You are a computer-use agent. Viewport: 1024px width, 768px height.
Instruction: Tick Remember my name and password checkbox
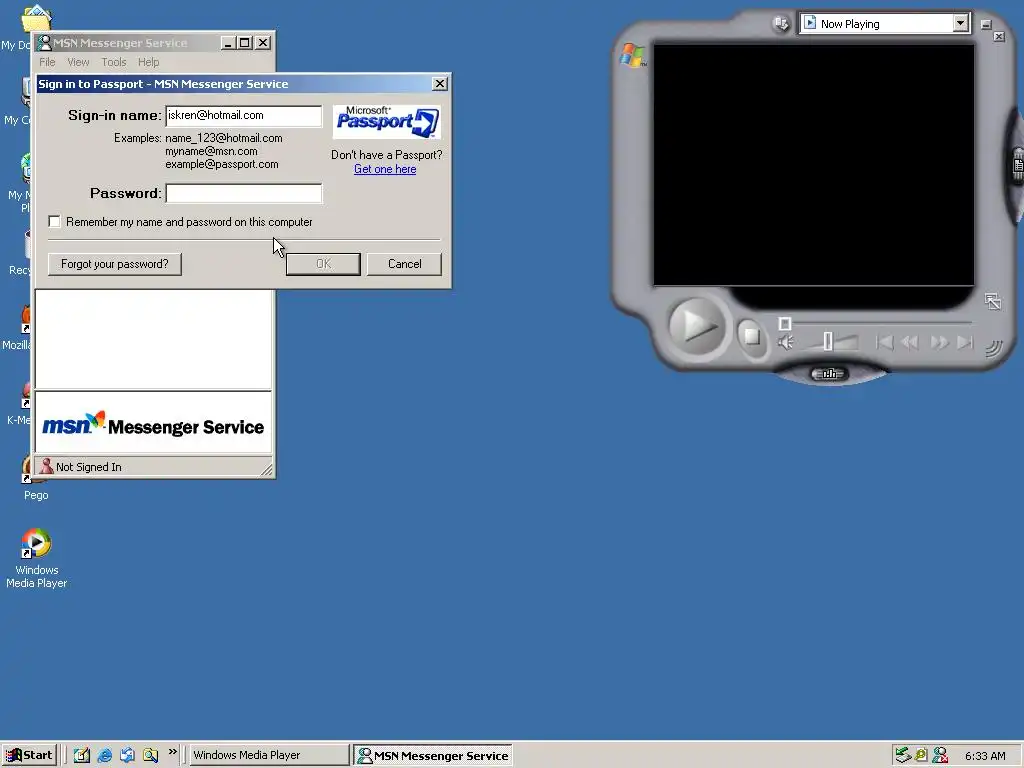(x=54, y=222)
